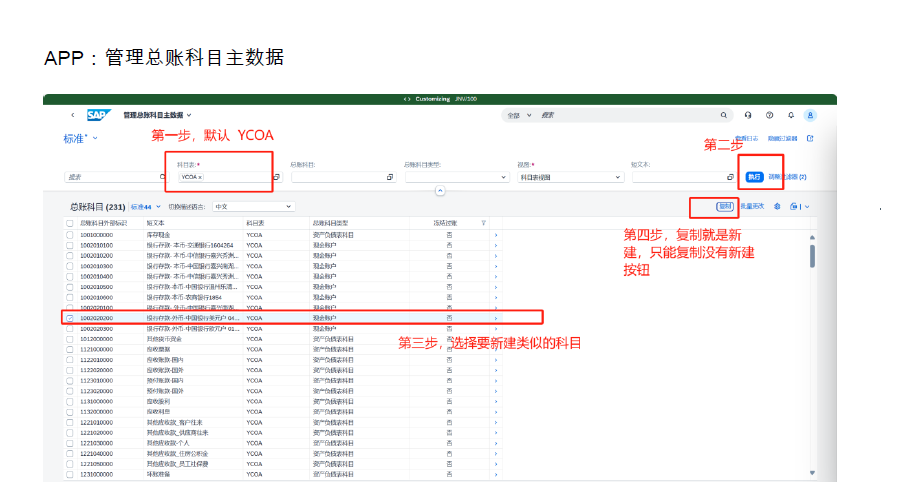Click the 执行 button
The image size is (914, 482).
click(x=754, y=177)
